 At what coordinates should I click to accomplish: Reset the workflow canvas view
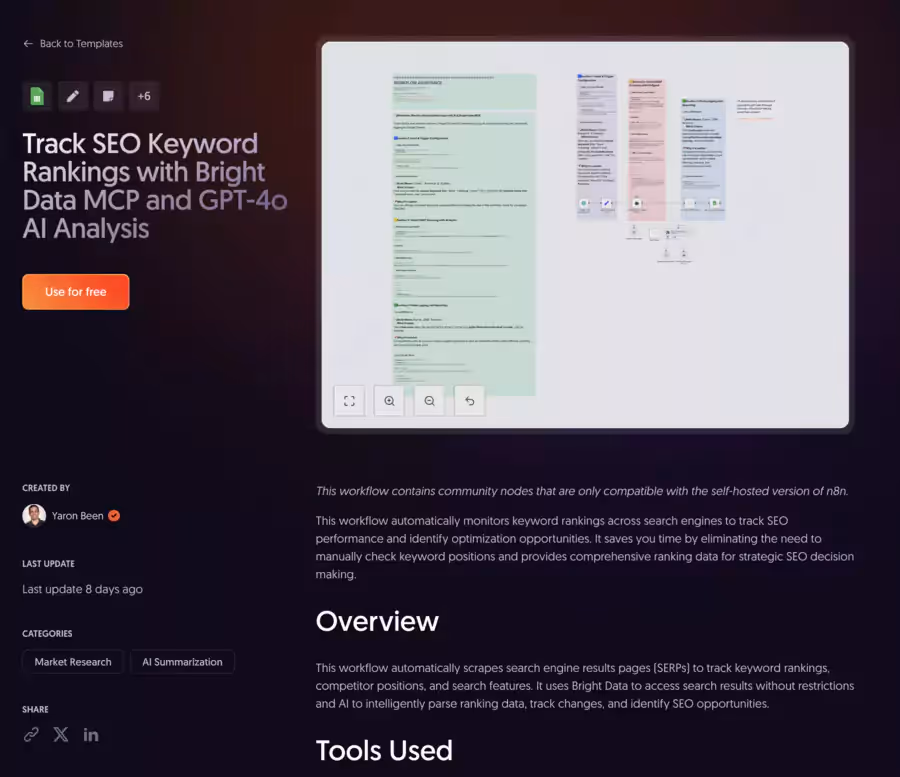(470, 401)
